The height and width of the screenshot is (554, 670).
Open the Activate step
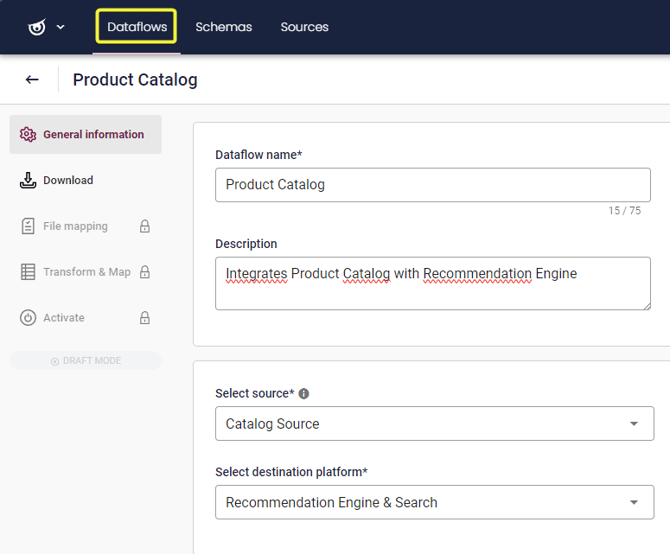click(x=85, y=318)
